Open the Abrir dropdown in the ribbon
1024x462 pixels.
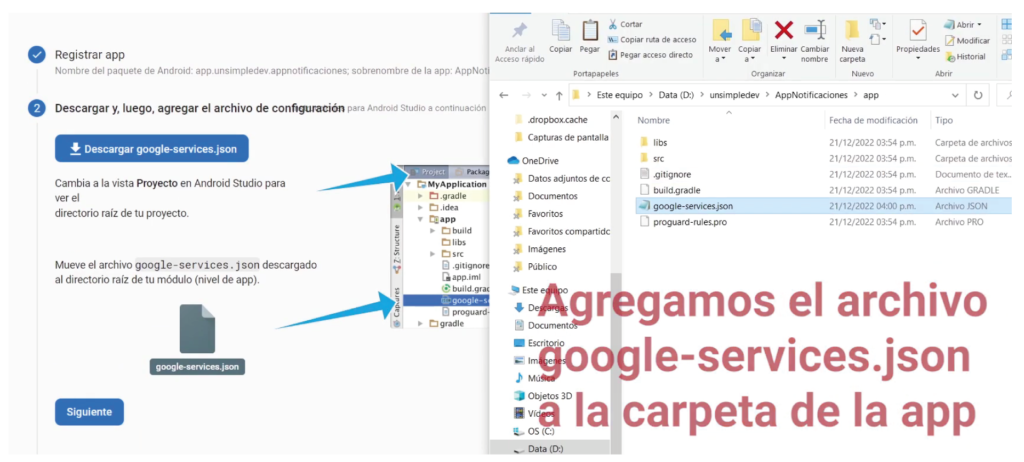[968, 24]
